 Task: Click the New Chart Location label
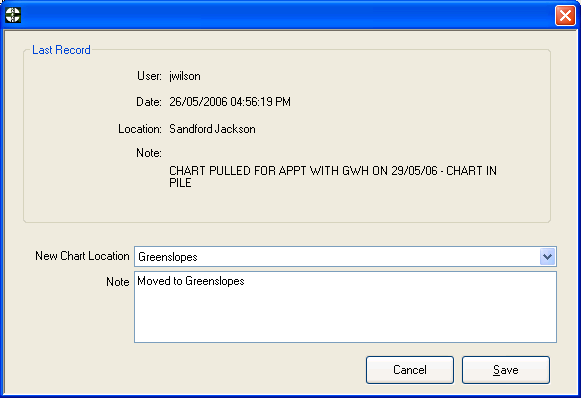pyautogui.click(x=82, y=256)
